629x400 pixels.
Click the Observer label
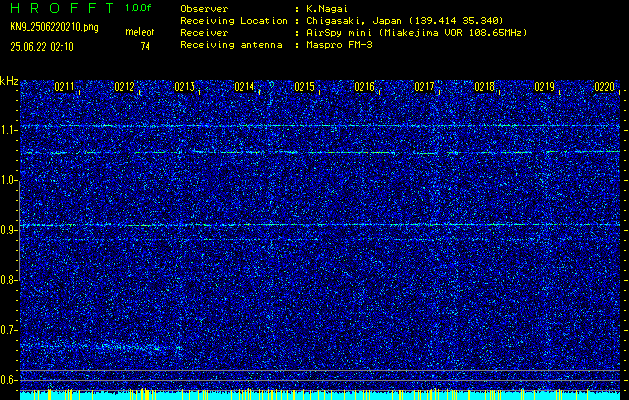(x=204, y=9)
